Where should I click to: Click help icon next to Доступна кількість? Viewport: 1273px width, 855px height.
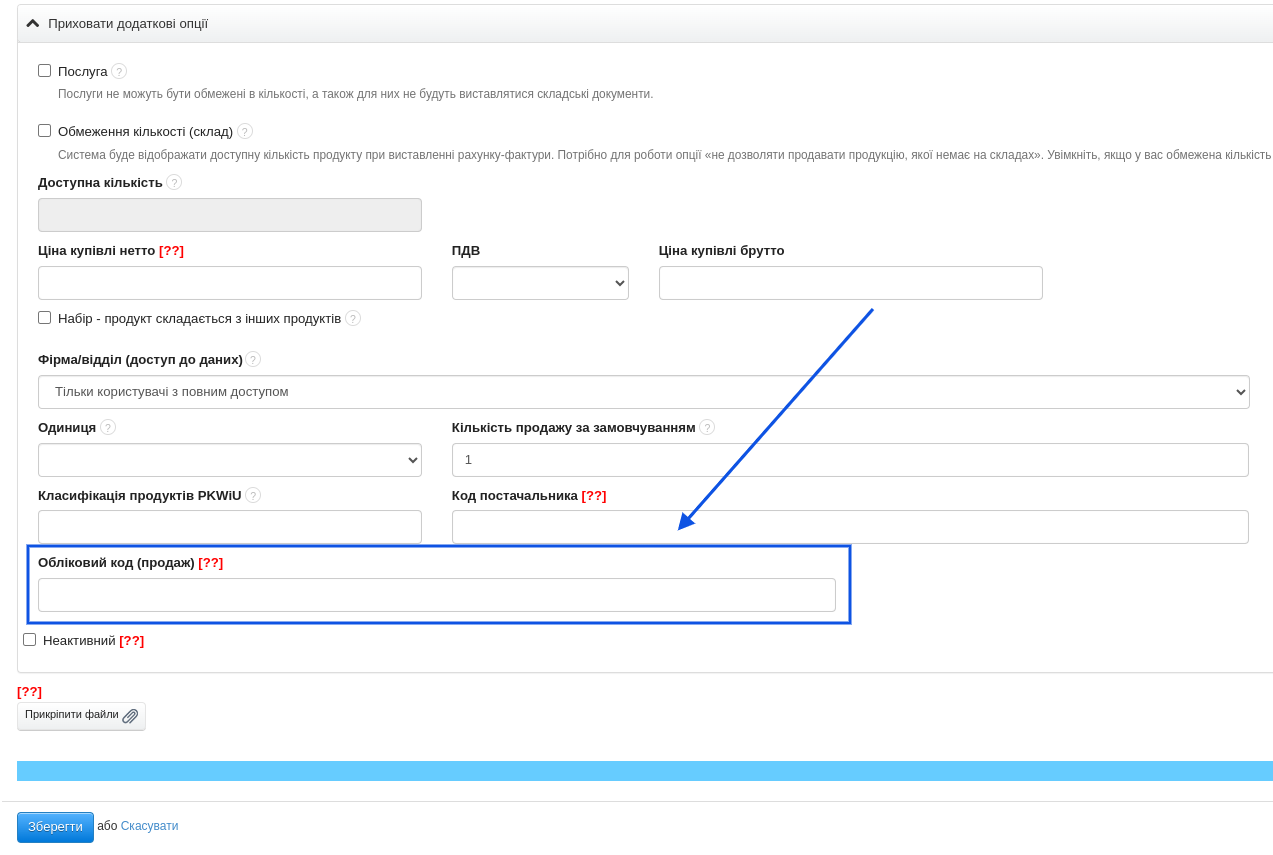click(x=174, y=182)
